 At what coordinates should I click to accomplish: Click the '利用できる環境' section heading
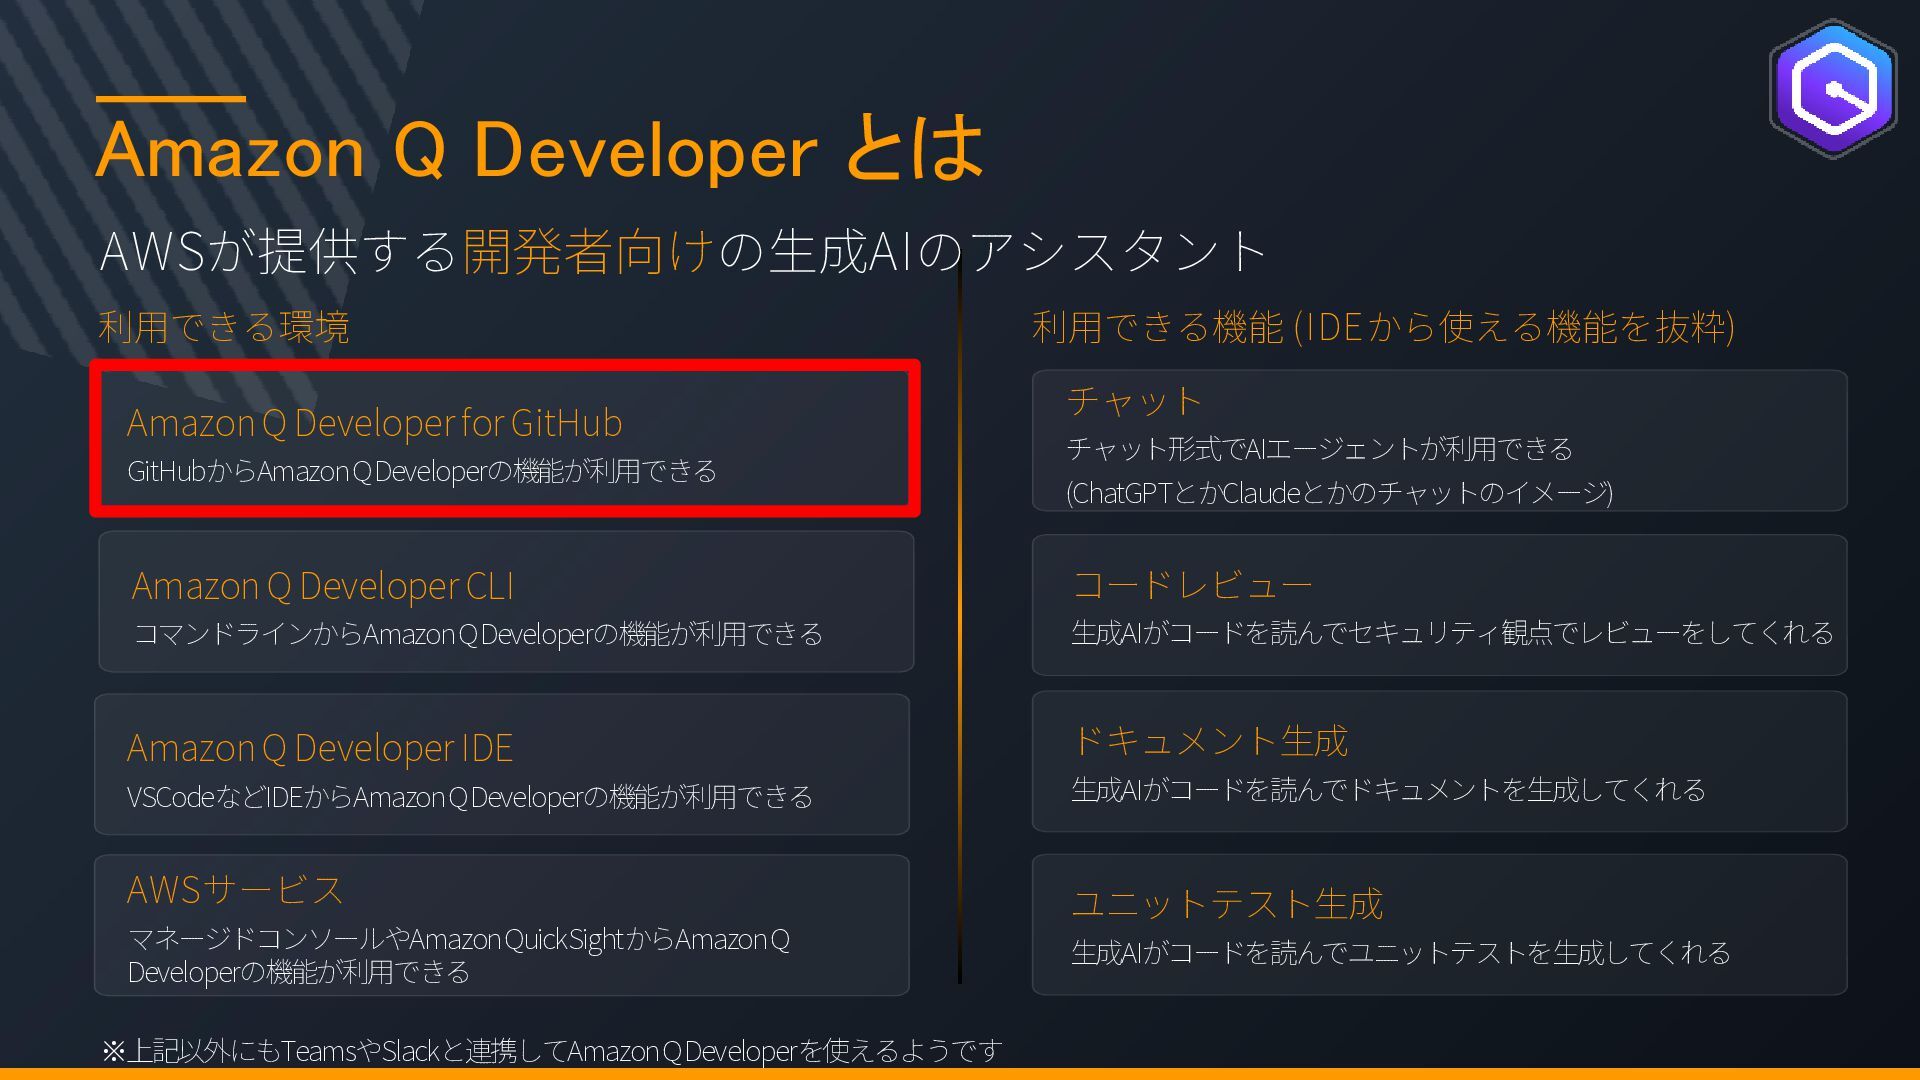coord(224,327)
